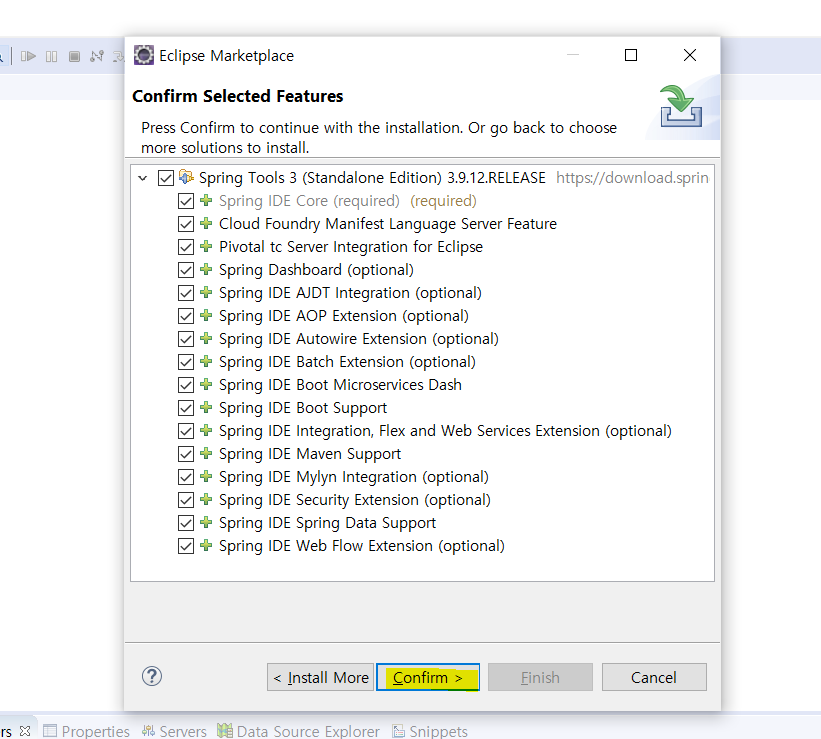The height and width of the screenshot is (739, 821).
Task: Click the Spring Tools 3 package icon
Action: pos(186,177)
